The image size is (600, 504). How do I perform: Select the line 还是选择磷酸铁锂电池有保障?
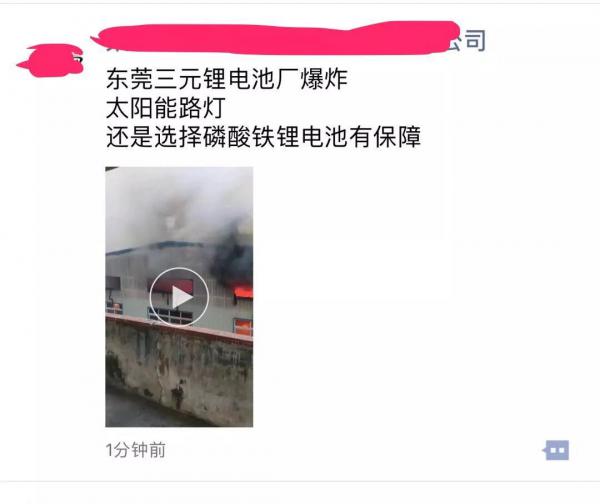coord(264,137)
